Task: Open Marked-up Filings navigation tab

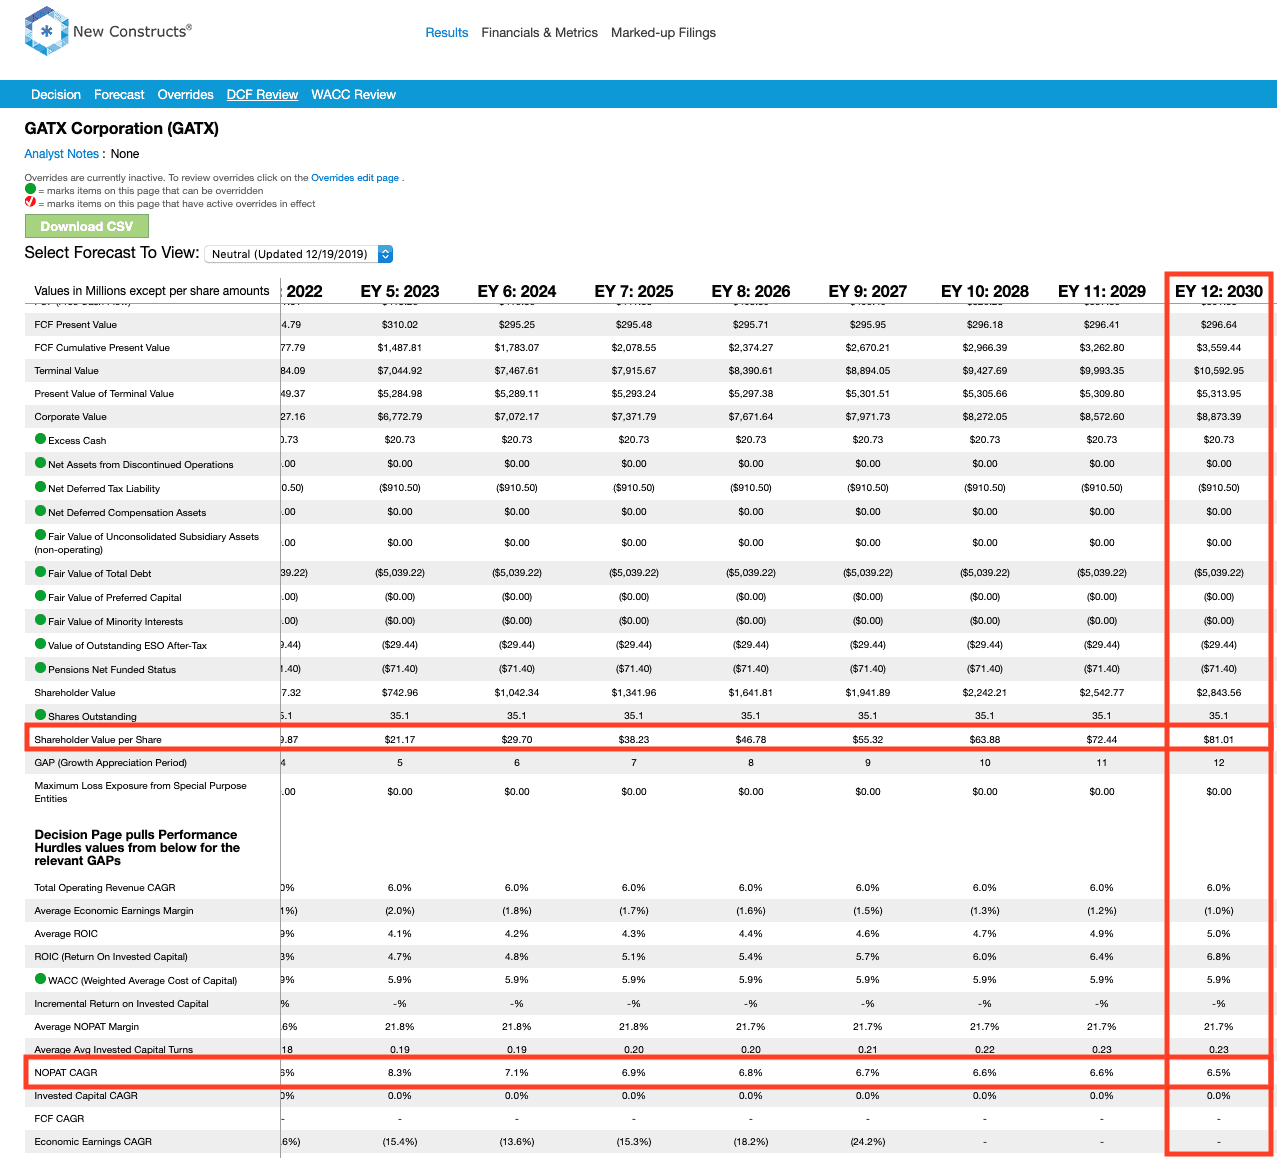Action: point(664,33)
